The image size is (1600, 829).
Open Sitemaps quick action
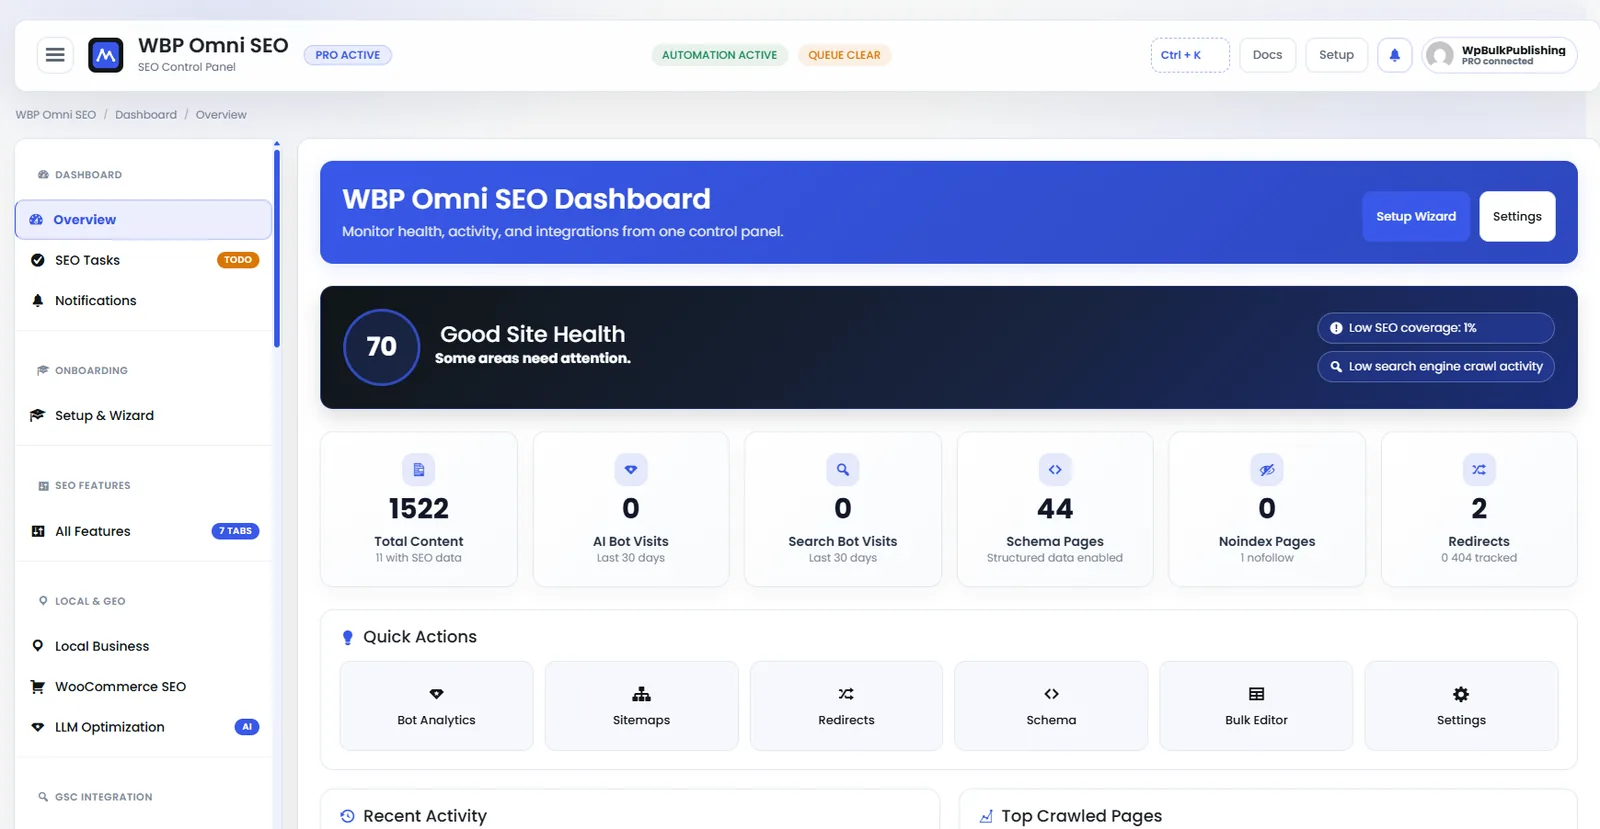tap(641, 706)
